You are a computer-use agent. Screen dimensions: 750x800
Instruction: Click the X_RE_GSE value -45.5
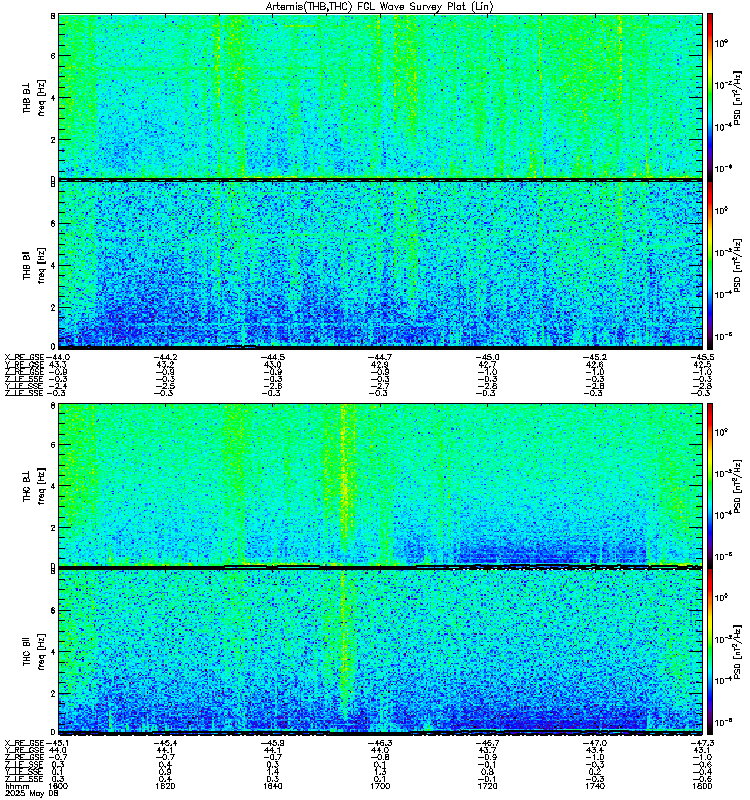(702, 357)
